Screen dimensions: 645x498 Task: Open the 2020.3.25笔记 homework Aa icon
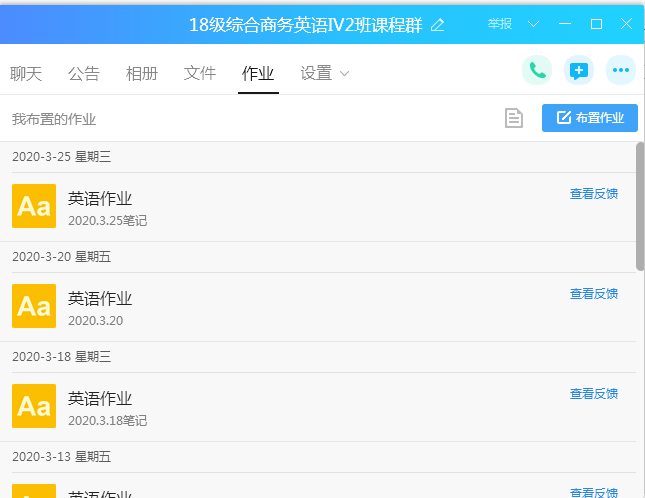pyautogui.click(x=34, y=206)
